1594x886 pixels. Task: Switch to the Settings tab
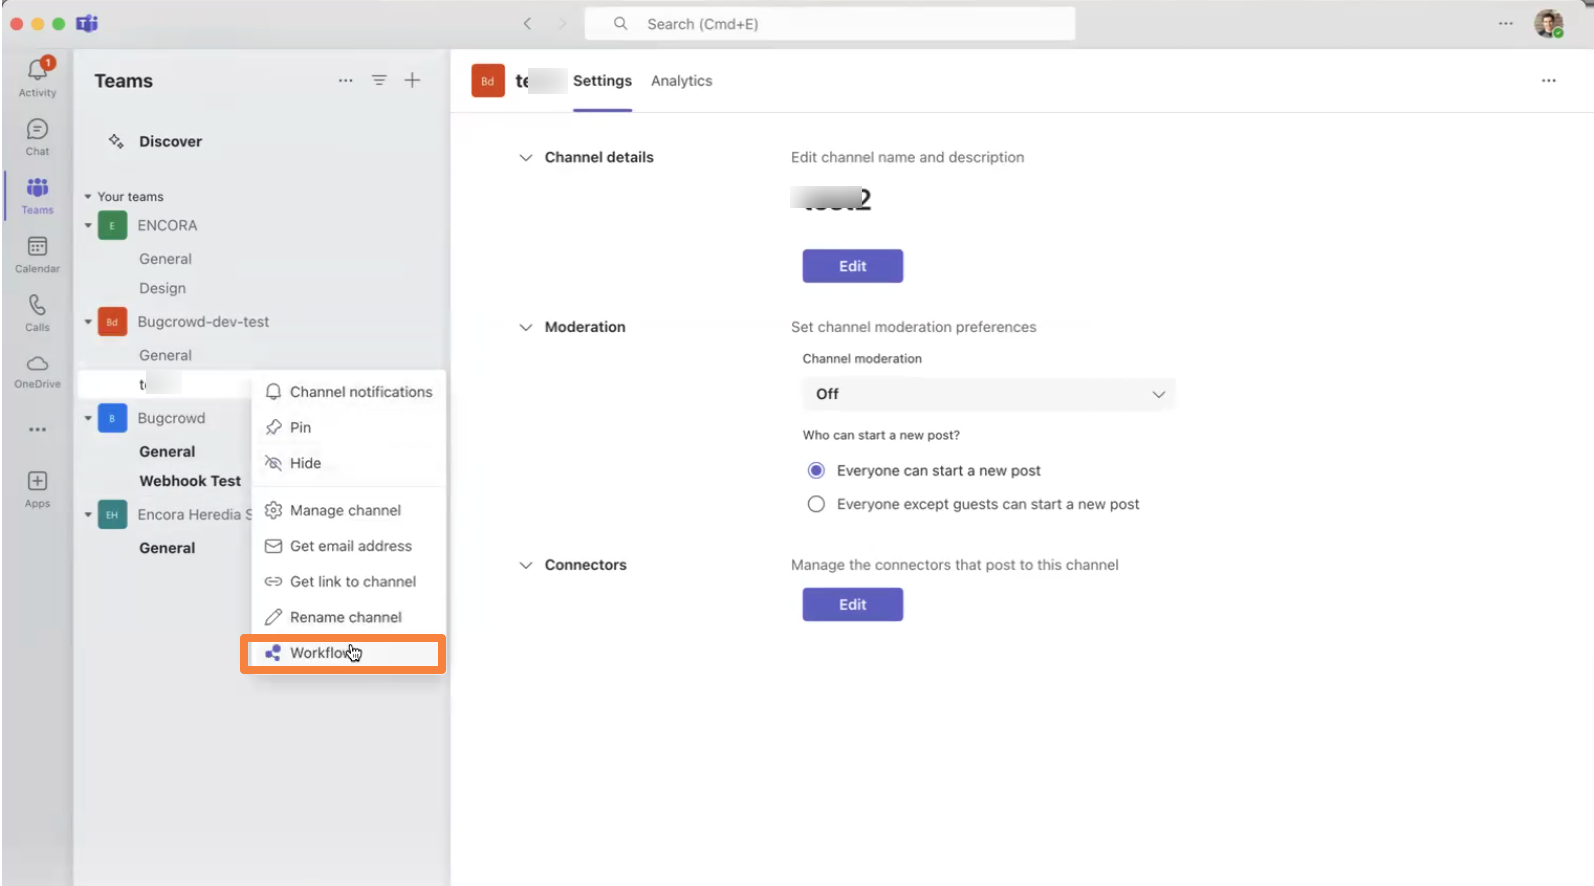pos(602,81)
